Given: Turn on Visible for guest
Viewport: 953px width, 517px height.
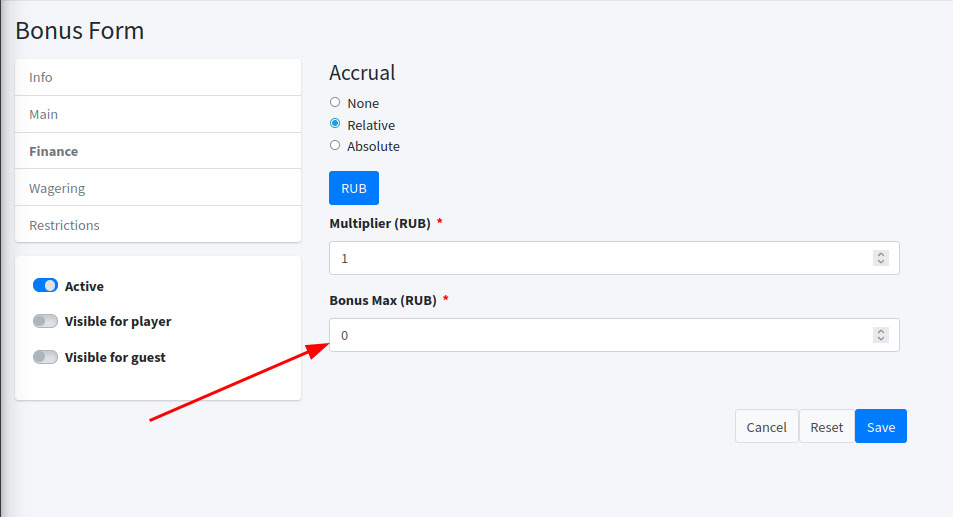Looking at the screenshot, I should [45, 357].
